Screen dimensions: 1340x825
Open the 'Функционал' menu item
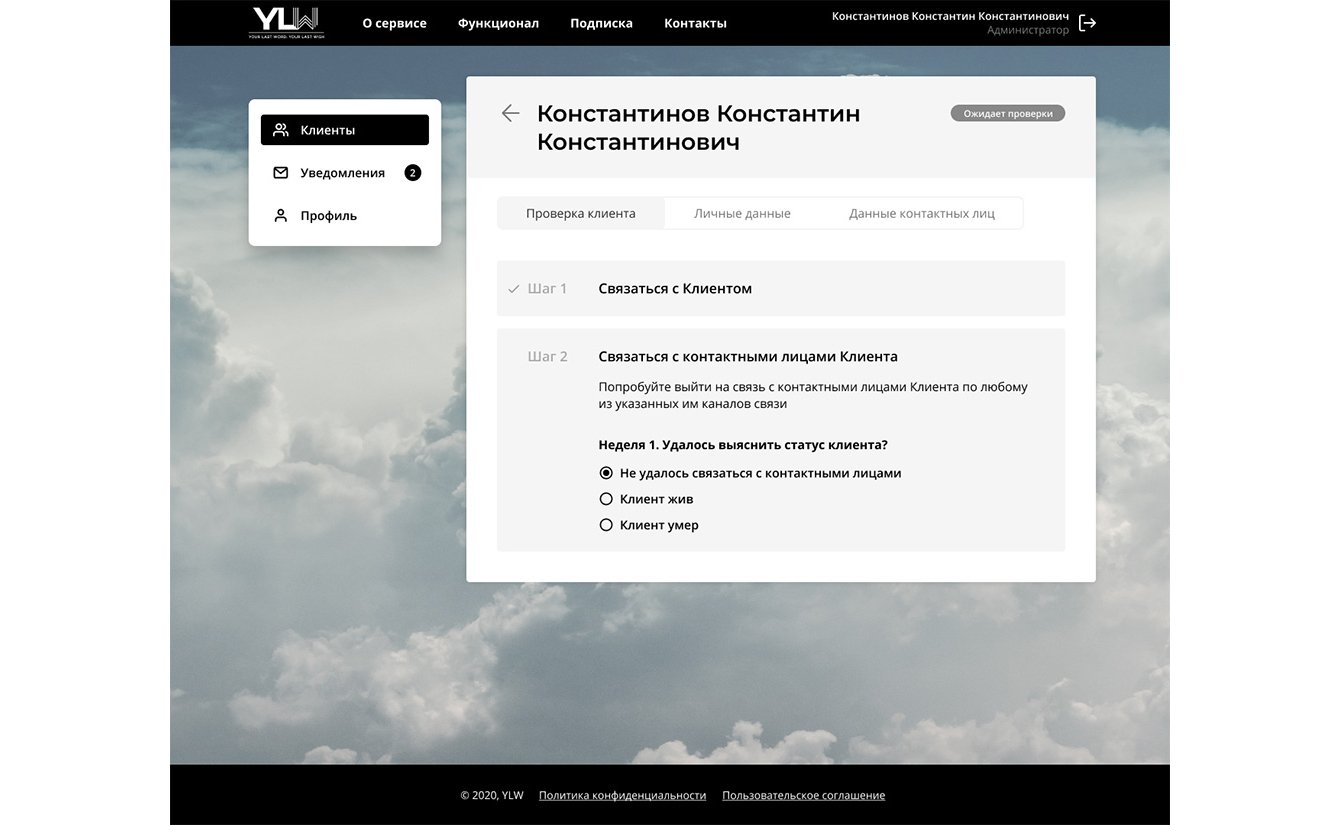(x=498, y=23)
